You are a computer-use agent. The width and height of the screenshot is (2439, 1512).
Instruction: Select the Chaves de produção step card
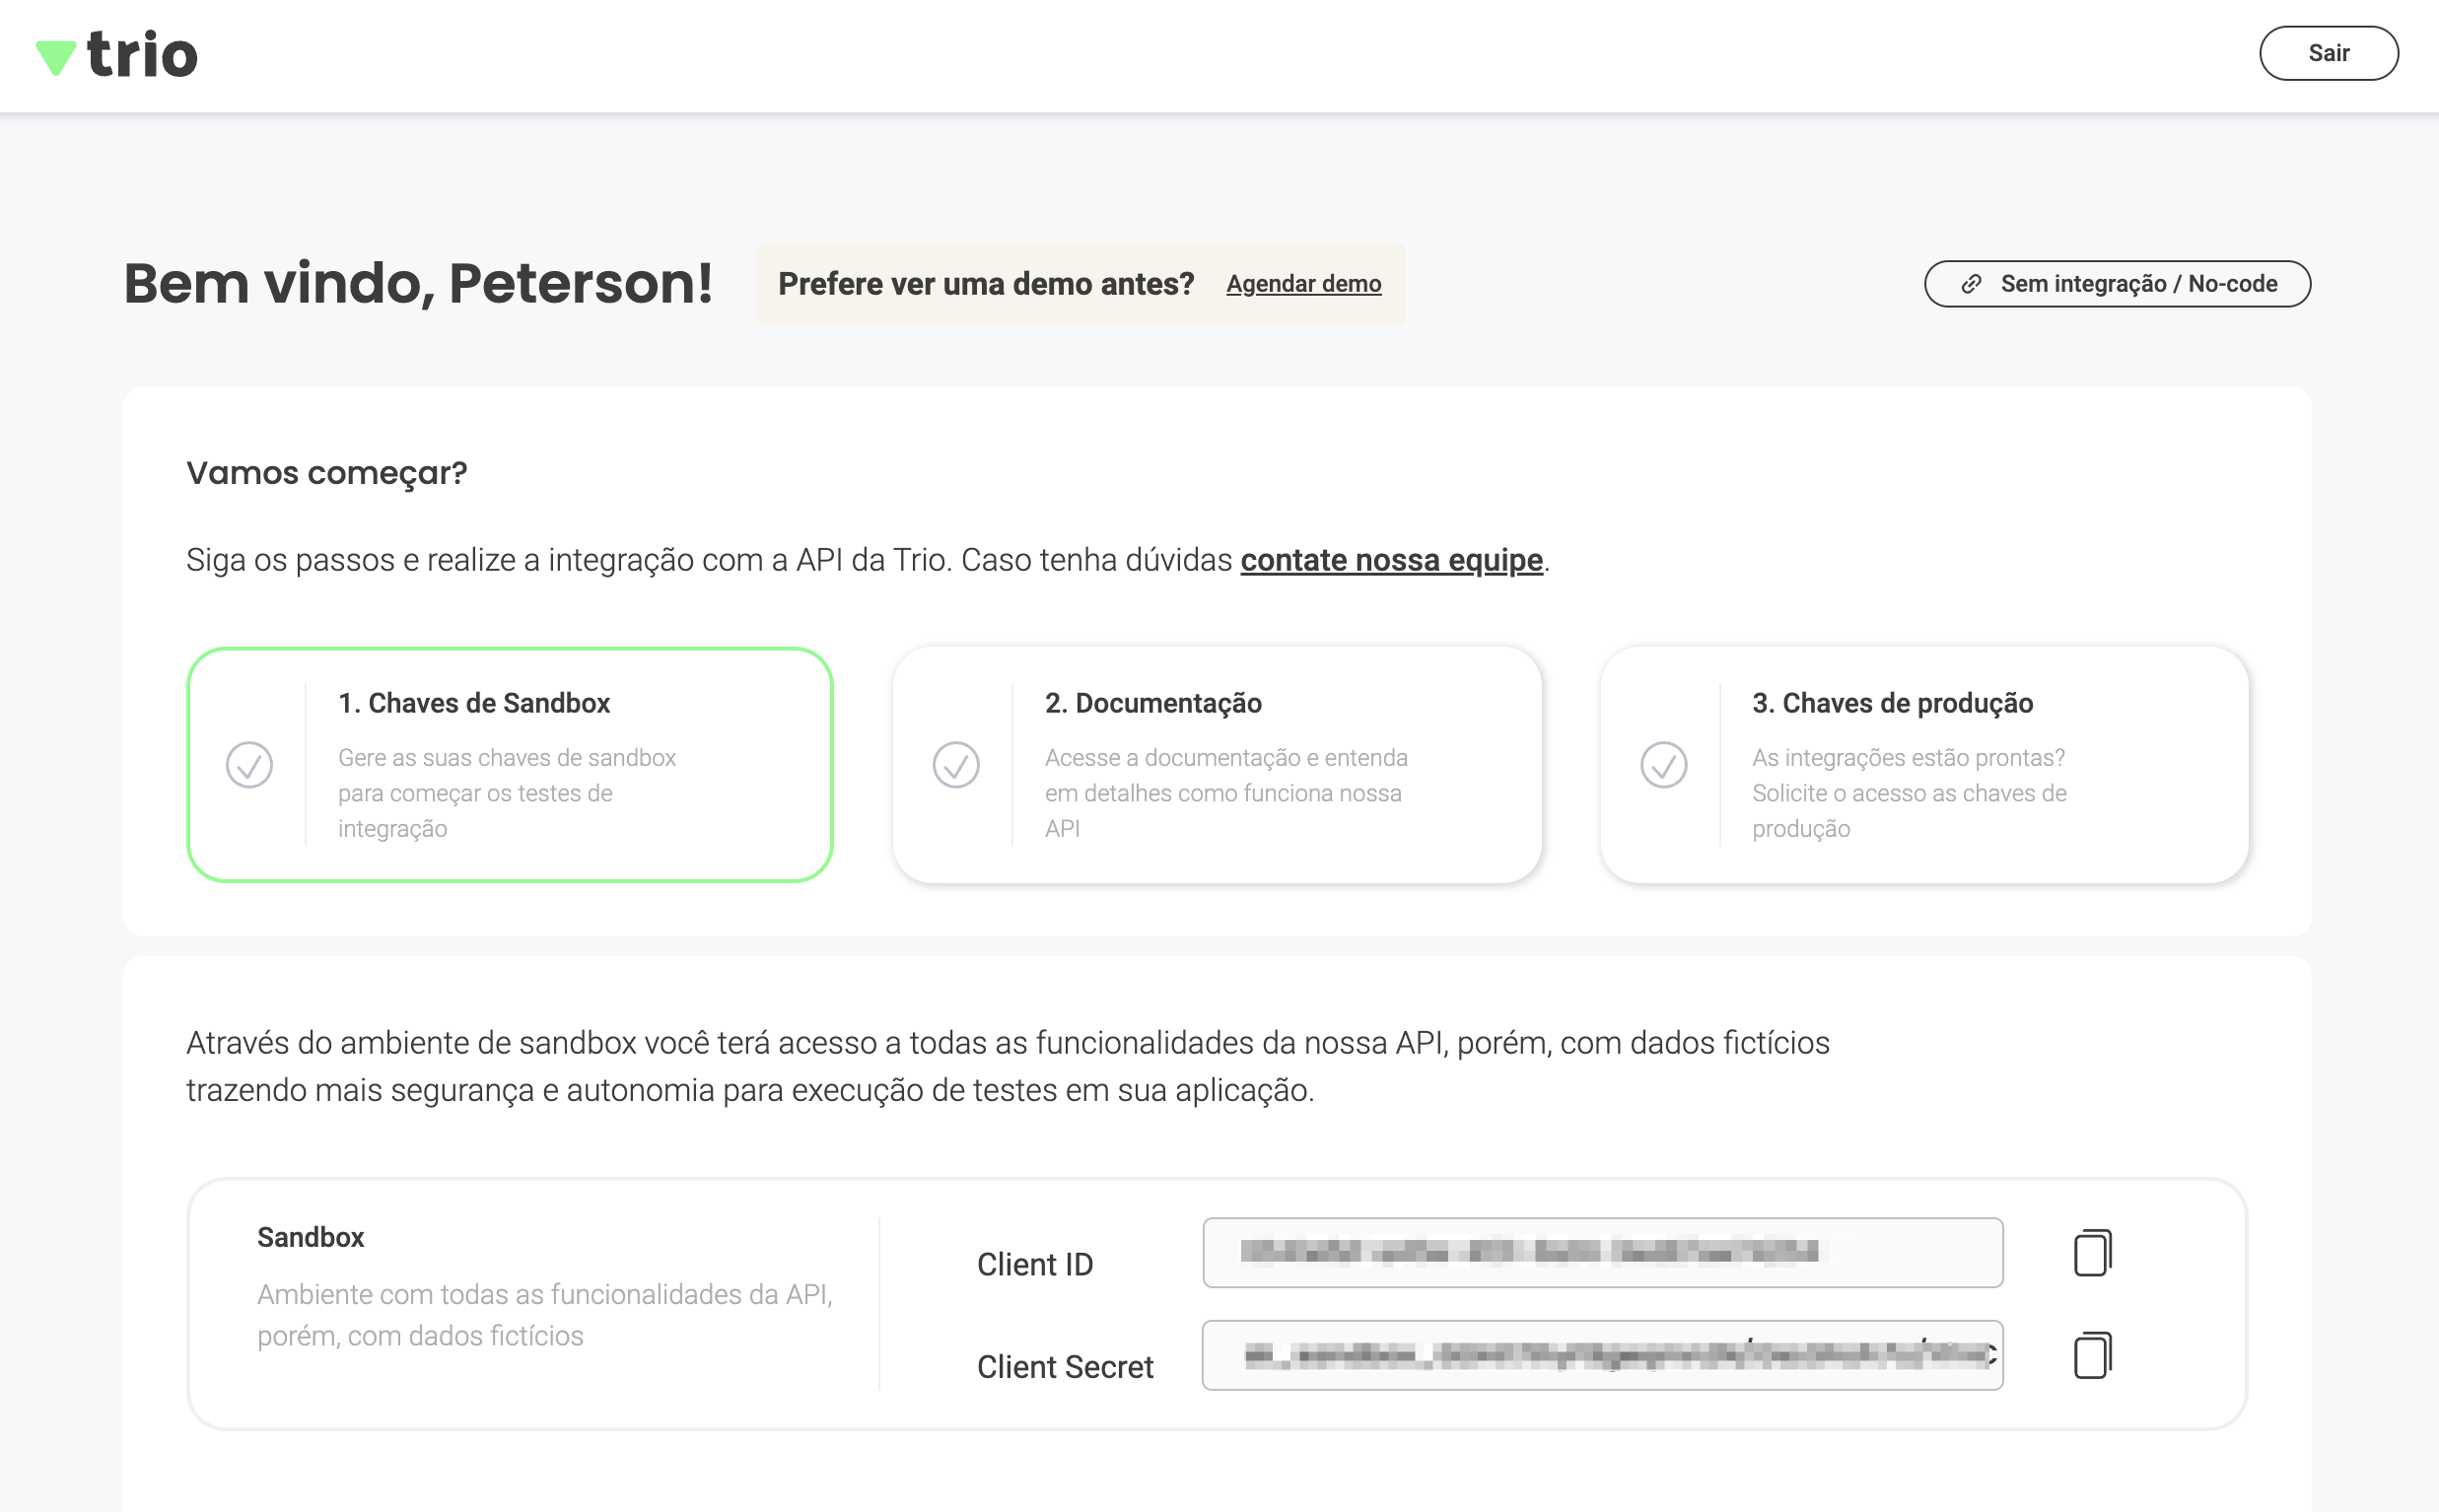point(1924,765)
